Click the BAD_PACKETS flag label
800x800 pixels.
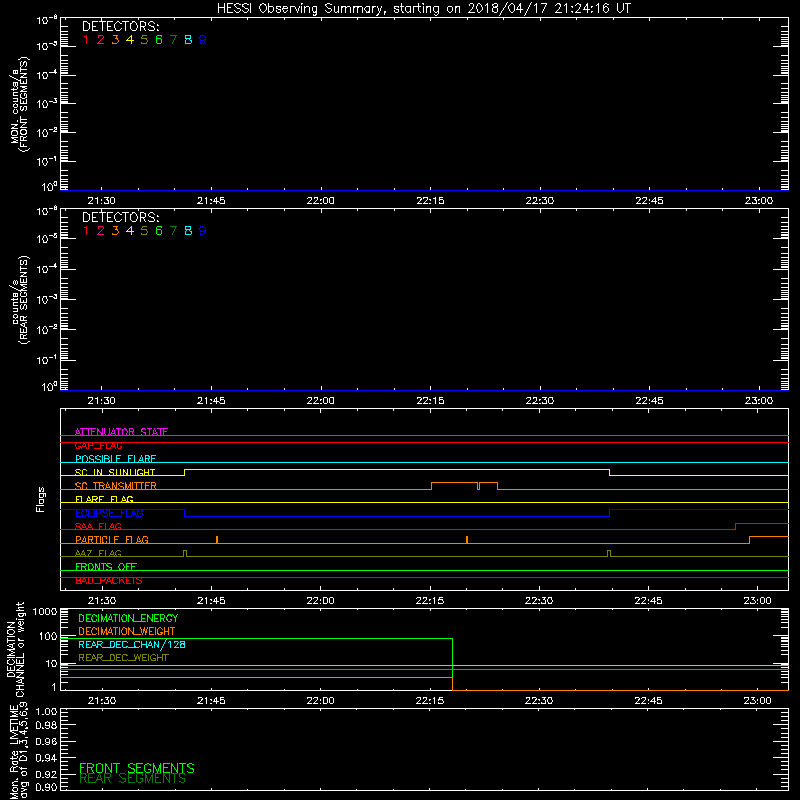point(109,581)
